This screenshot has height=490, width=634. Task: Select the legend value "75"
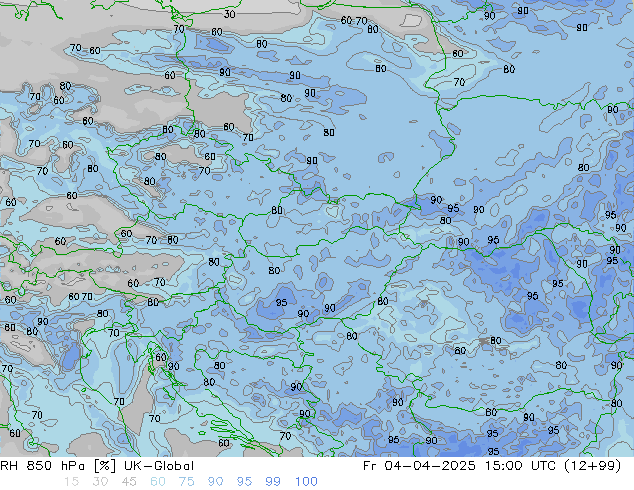(x=186, y=482)
